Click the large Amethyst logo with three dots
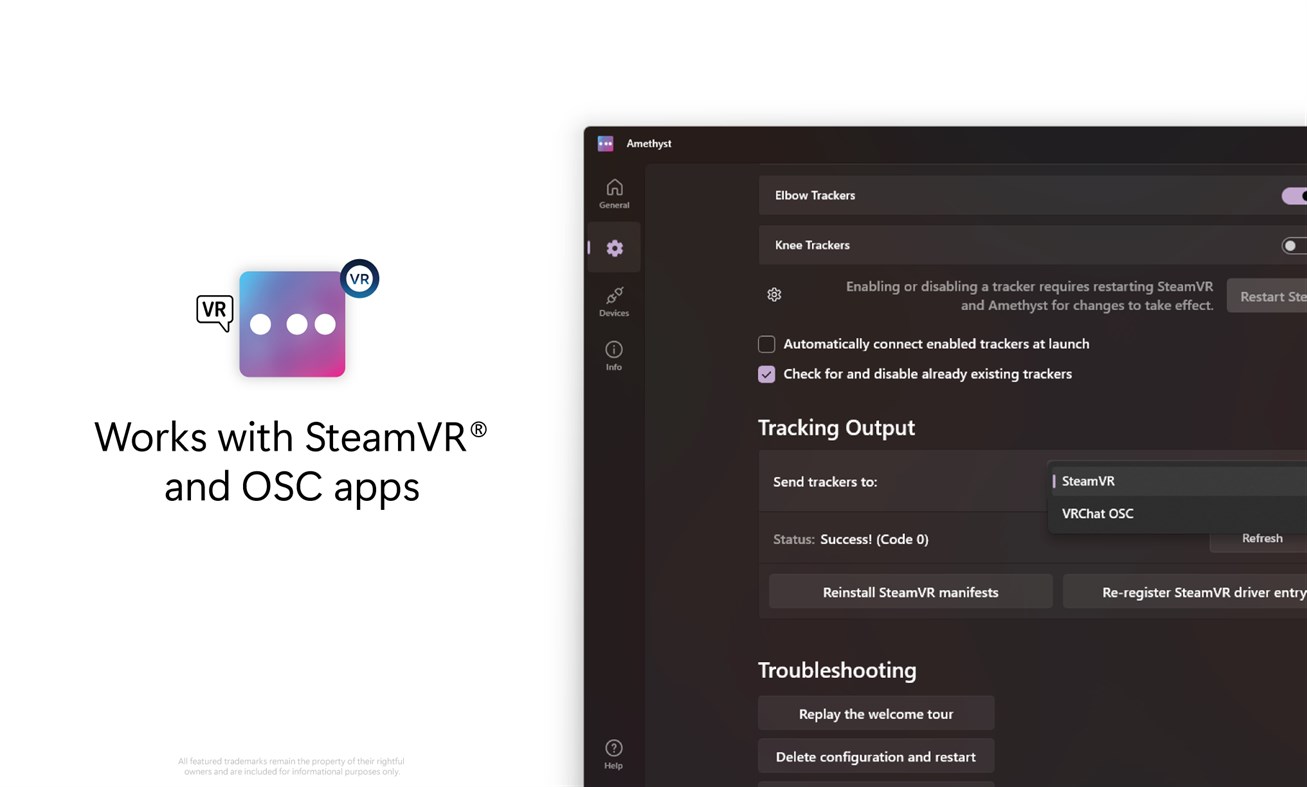The width and height of the screenshot is (1307, 787). pyautogui.click(x=292, y=324)
